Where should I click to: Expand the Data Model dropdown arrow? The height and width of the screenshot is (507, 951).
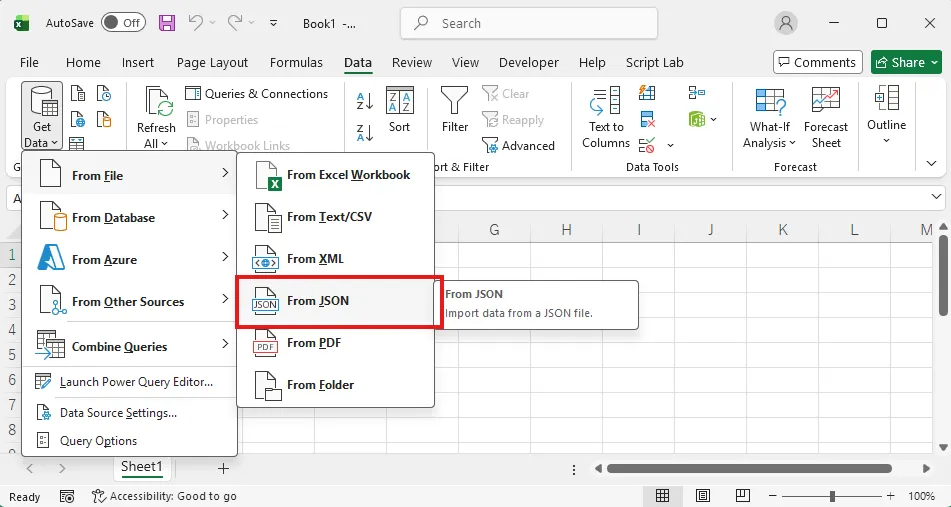[713, 119]
